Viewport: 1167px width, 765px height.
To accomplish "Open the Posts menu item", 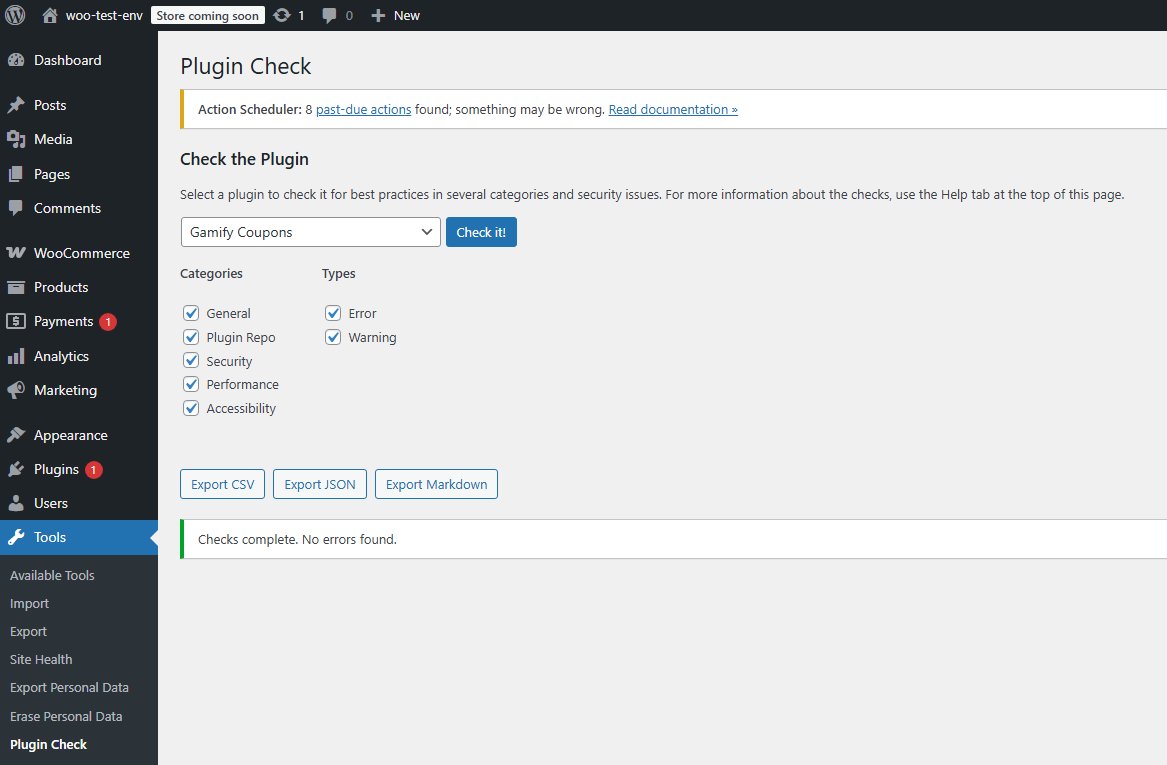I will pos(79,105).
